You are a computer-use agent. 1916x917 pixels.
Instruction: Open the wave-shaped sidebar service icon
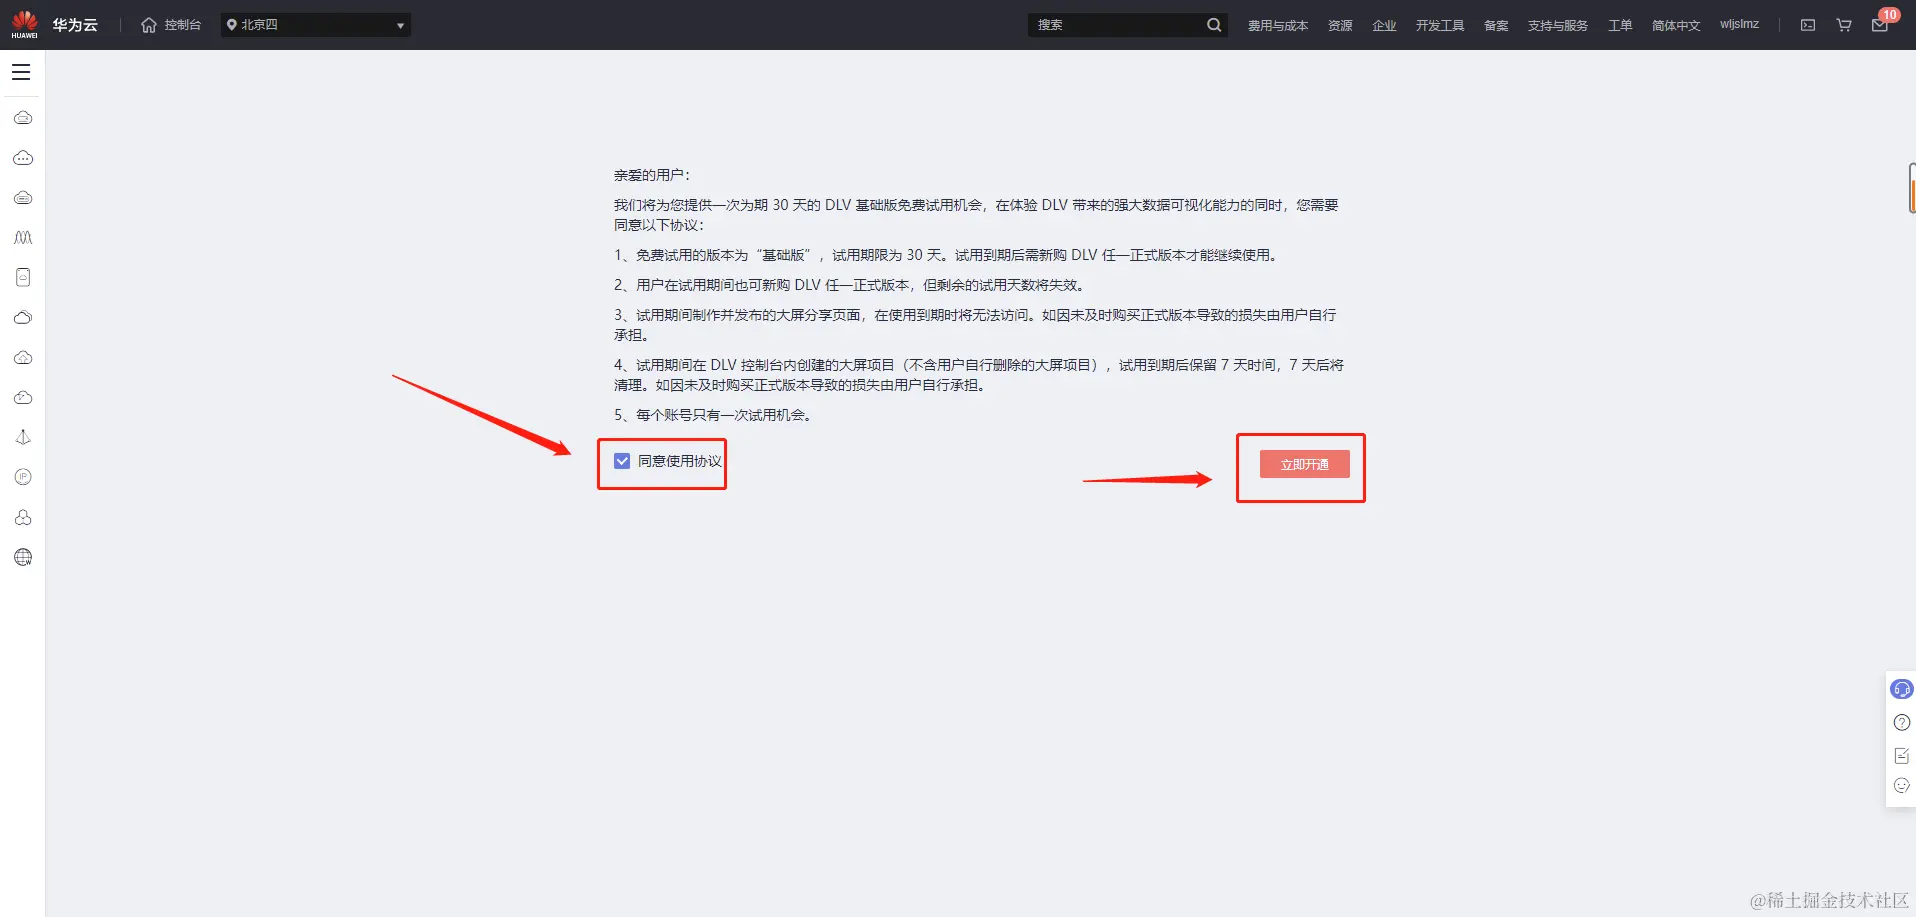click(23, 238)
